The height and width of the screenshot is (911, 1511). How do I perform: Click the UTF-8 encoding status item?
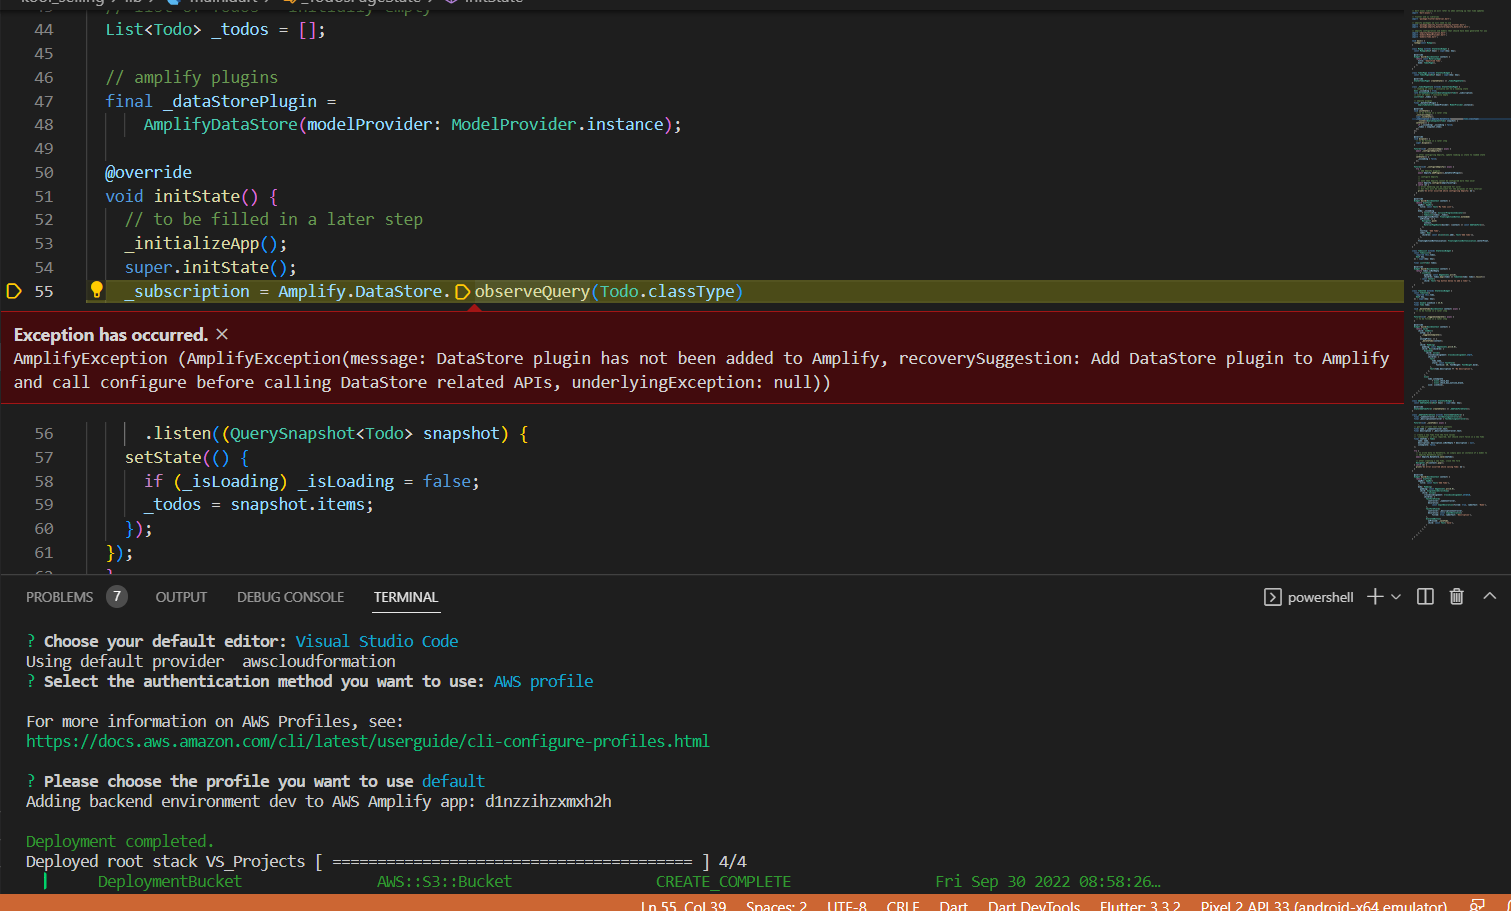[846, 906]
